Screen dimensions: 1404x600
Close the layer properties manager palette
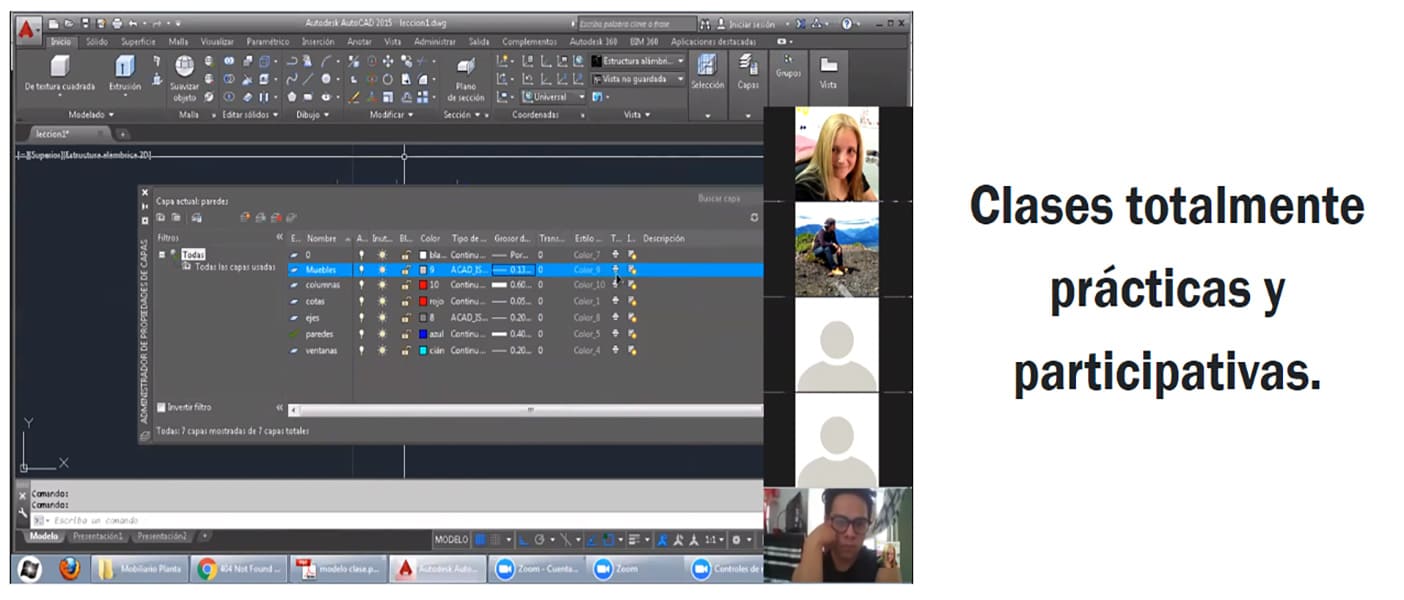pos(144,193)
